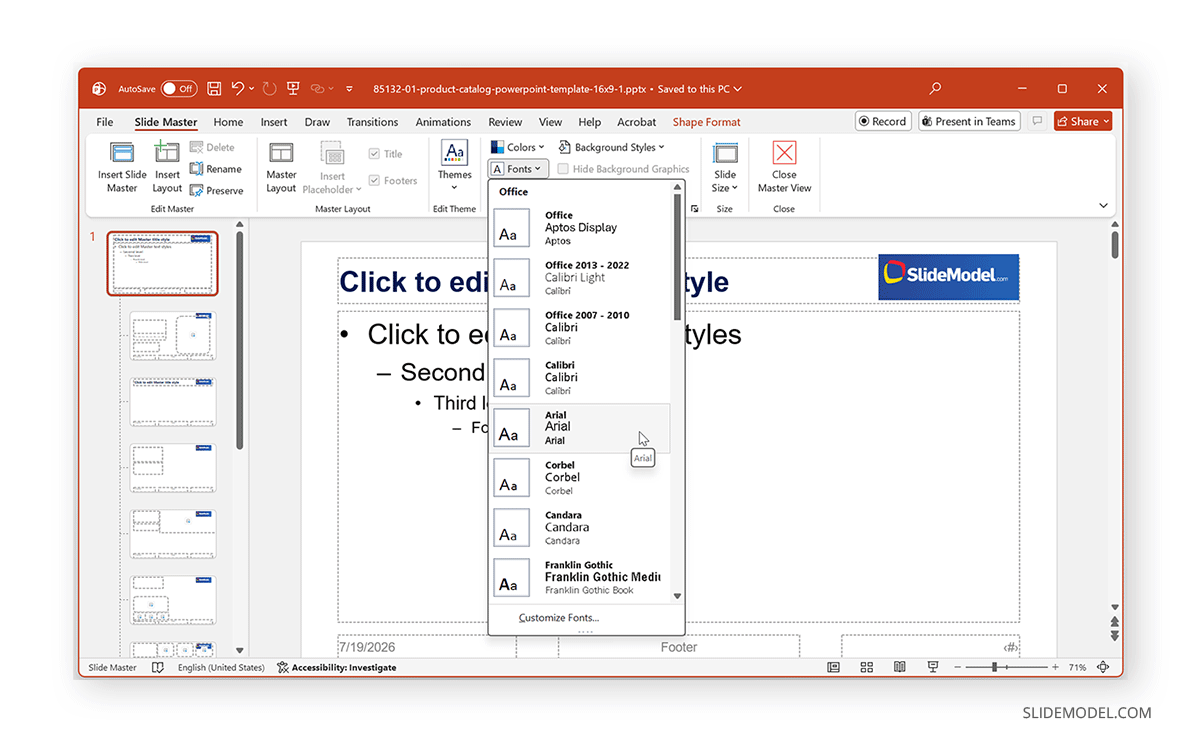Open Customize Quick Access Toolbar arrow
This screenshot has width=1200, height=743.
[x=349, y=89]
